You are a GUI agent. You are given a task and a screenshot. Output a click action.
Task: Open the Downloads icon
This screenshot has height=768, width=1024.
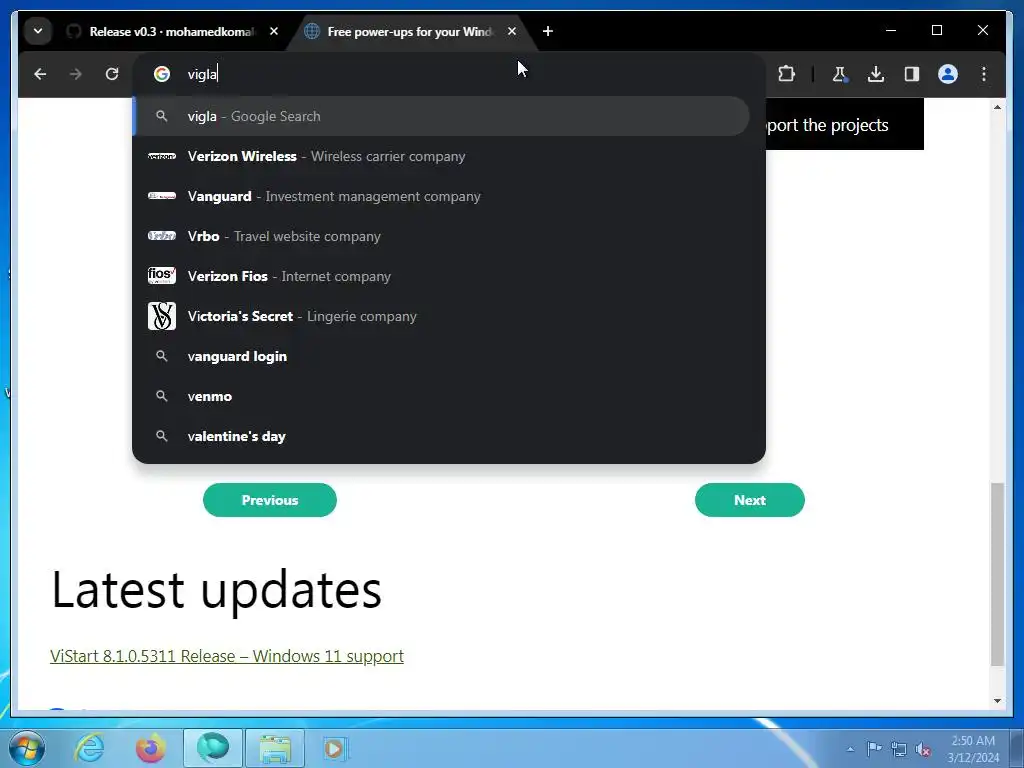tap(876, 74)
